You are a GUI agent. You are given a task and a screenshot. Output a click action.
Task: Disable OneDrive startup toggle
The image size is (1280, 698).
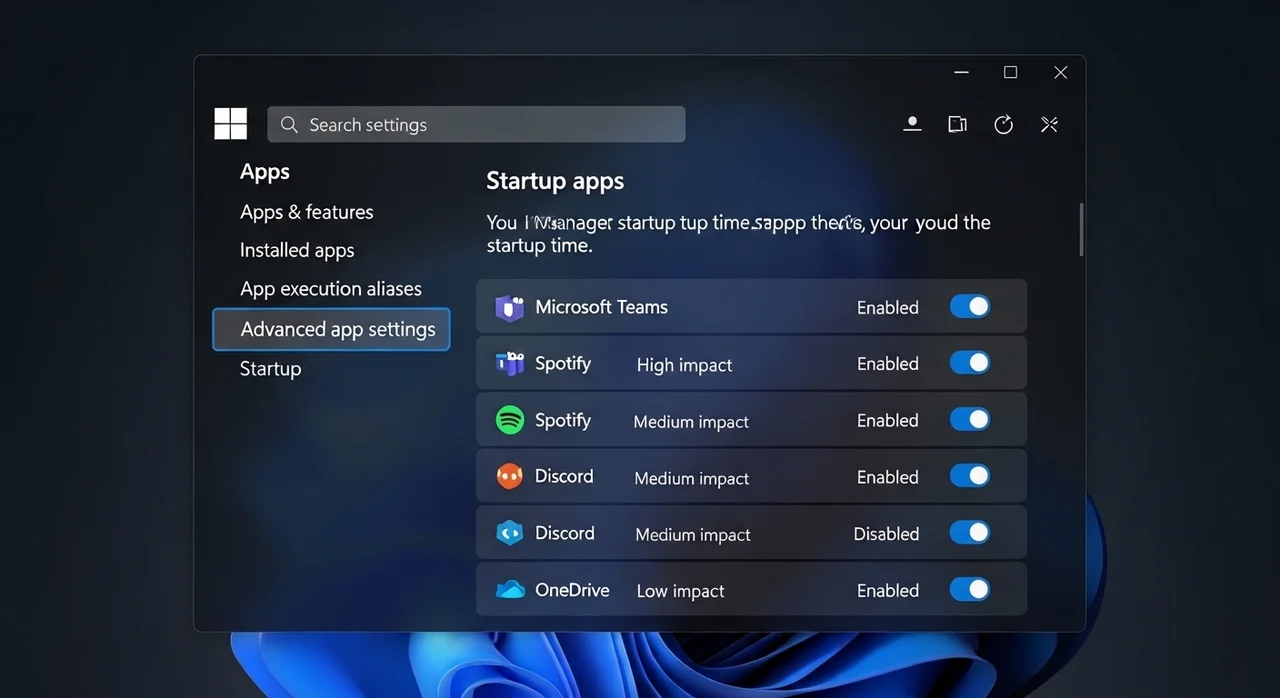(969, 590)
